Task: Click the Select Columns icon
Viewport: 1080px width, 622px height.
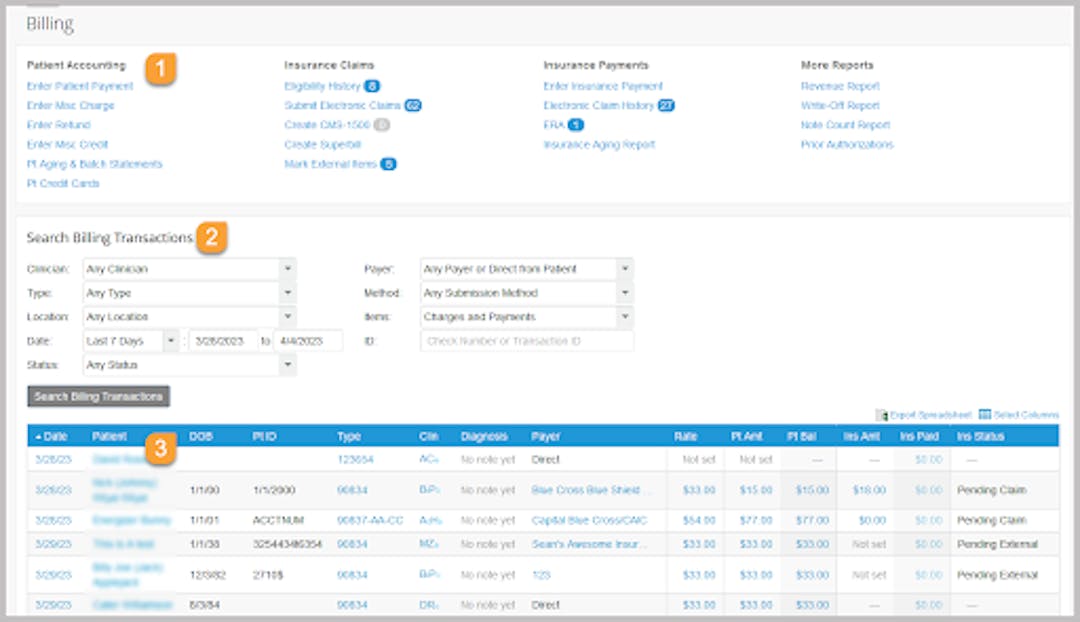Action: tap(985, 415)
